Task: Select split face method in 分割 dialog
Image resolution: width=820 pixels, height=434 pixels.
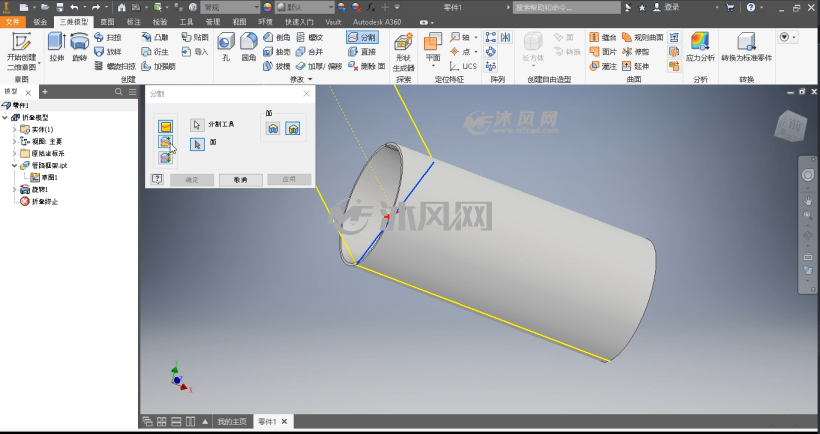Action: click(x=166, y=127)
